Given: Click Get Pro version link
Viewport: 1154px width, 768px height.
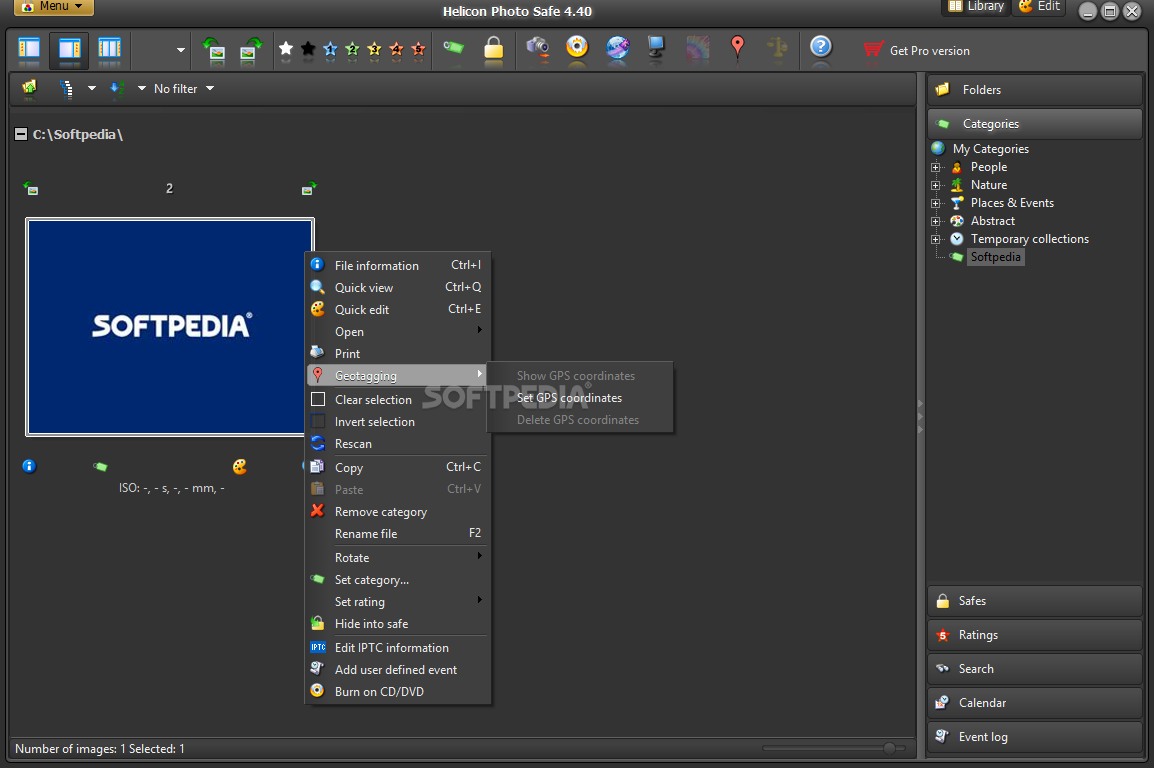Looking at the screenshot, I should (x=916, y=51).
